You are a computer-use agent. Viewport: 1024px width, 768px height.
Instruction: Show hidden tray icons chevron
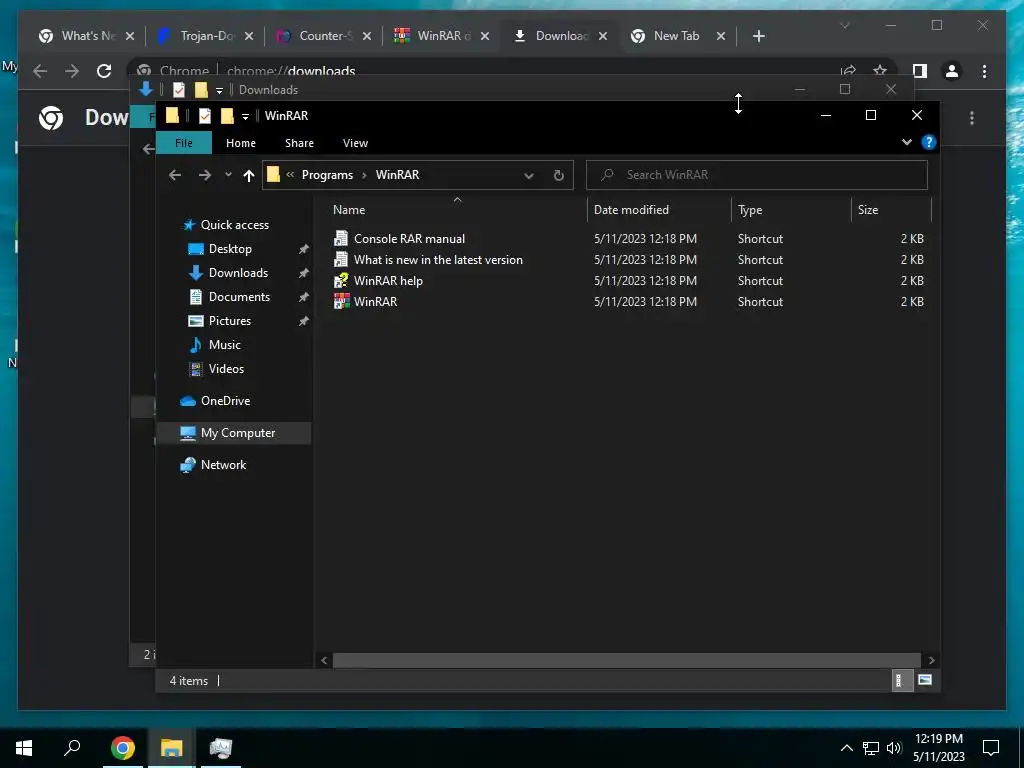[846, 748]
